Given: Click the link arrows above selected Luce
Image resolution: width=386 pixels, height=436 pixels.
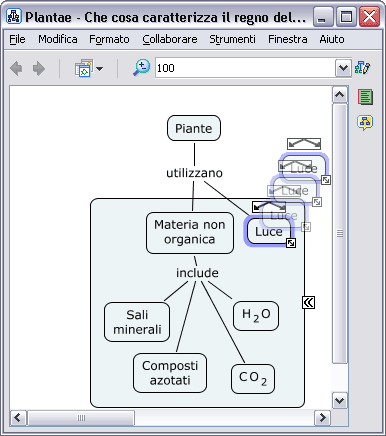Looking at the screenshot, I should (x=269, y=207).
